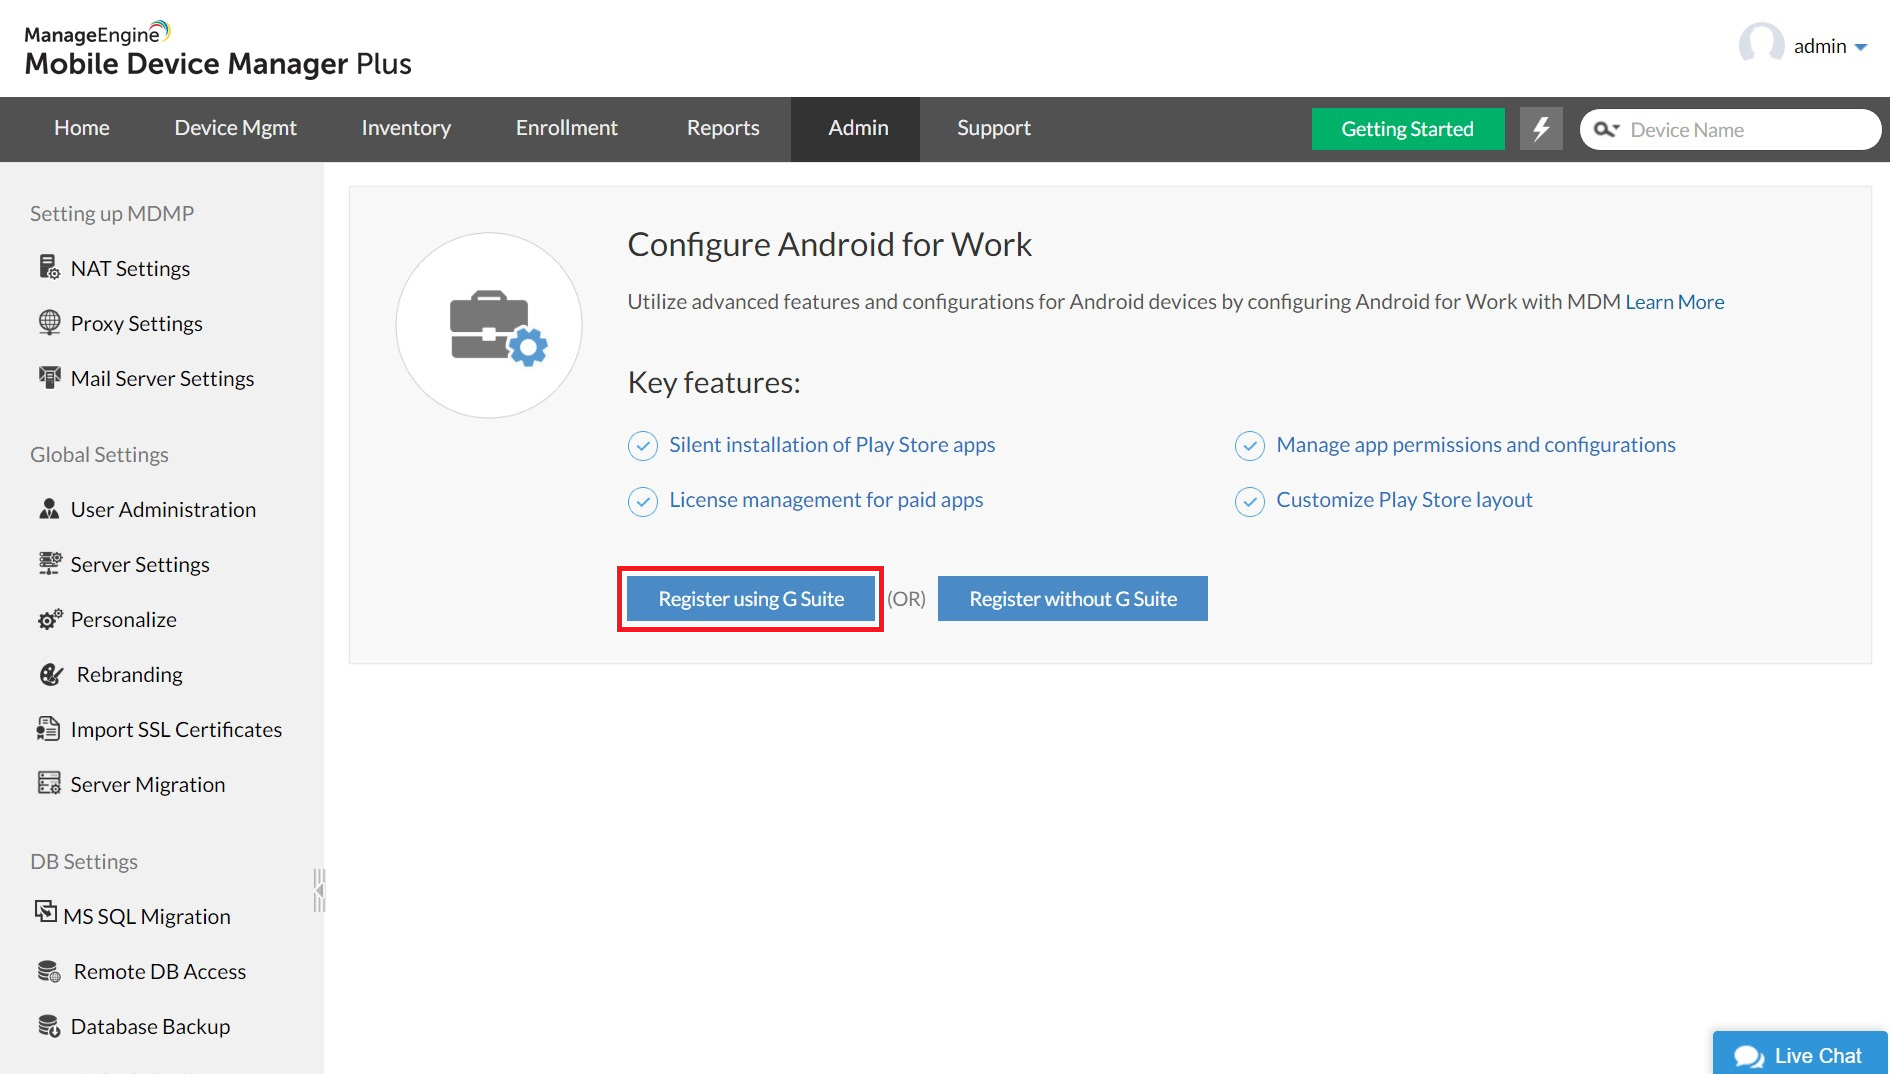Image resolution: width=1890 pixels, height=1074 pixels.
Task: Select the Reports tab
Action: (x=723, y=128)
